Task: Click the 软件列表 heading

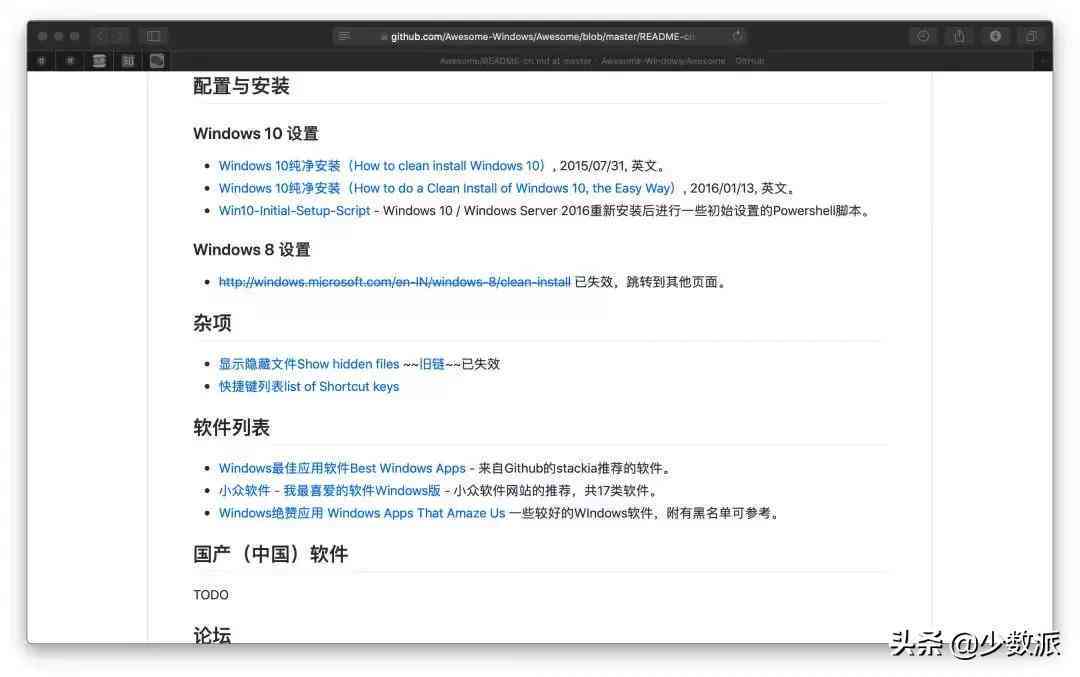Action: 231,428
